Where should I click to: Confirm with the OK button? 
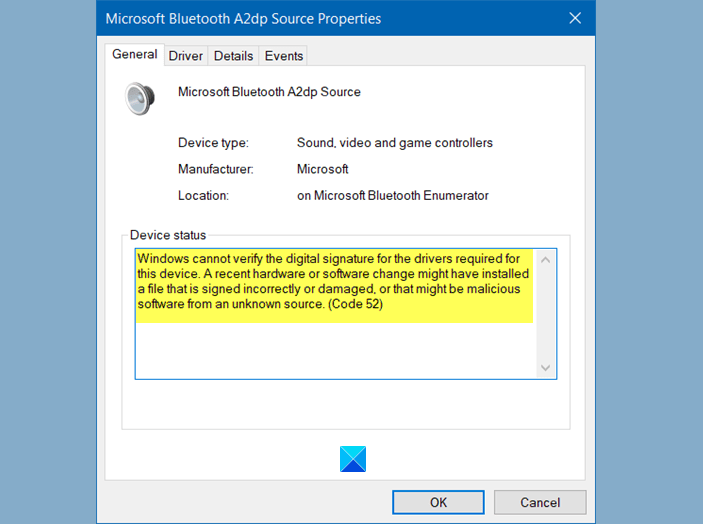click(438, 502)
